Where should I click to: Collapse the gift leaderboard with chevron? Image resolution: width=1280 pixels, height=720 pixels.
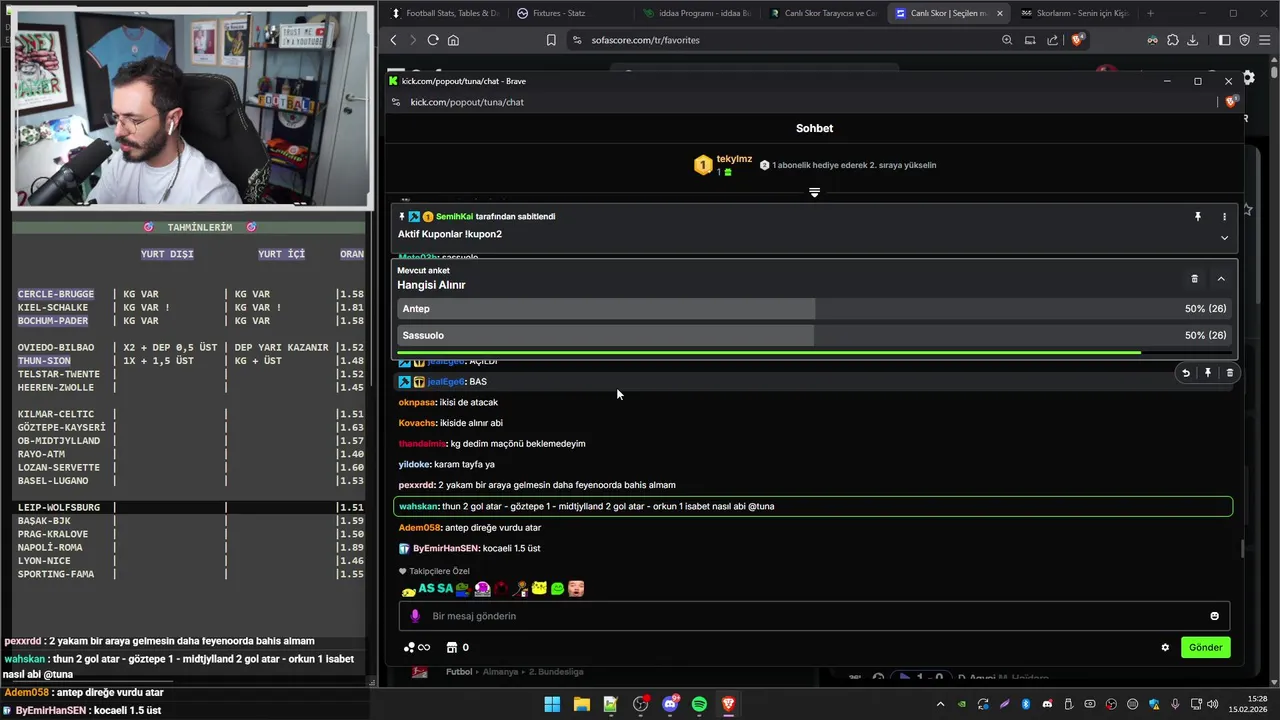pyautogui.click(x=814, y=192)
